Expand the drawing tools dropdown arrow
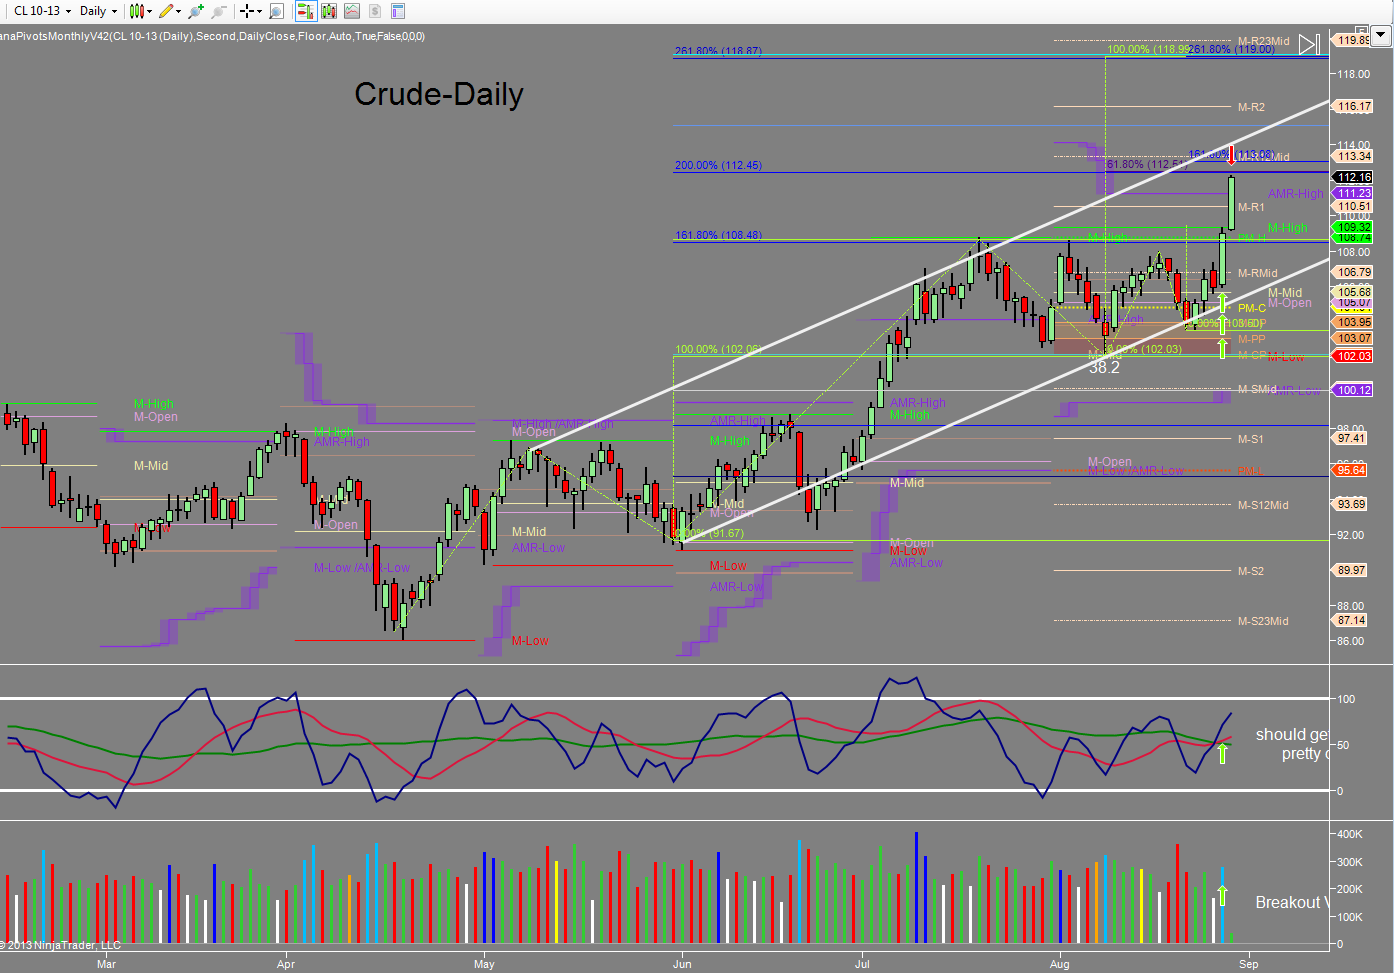This screenshot has width=1394, height=973. coord(178,11)
